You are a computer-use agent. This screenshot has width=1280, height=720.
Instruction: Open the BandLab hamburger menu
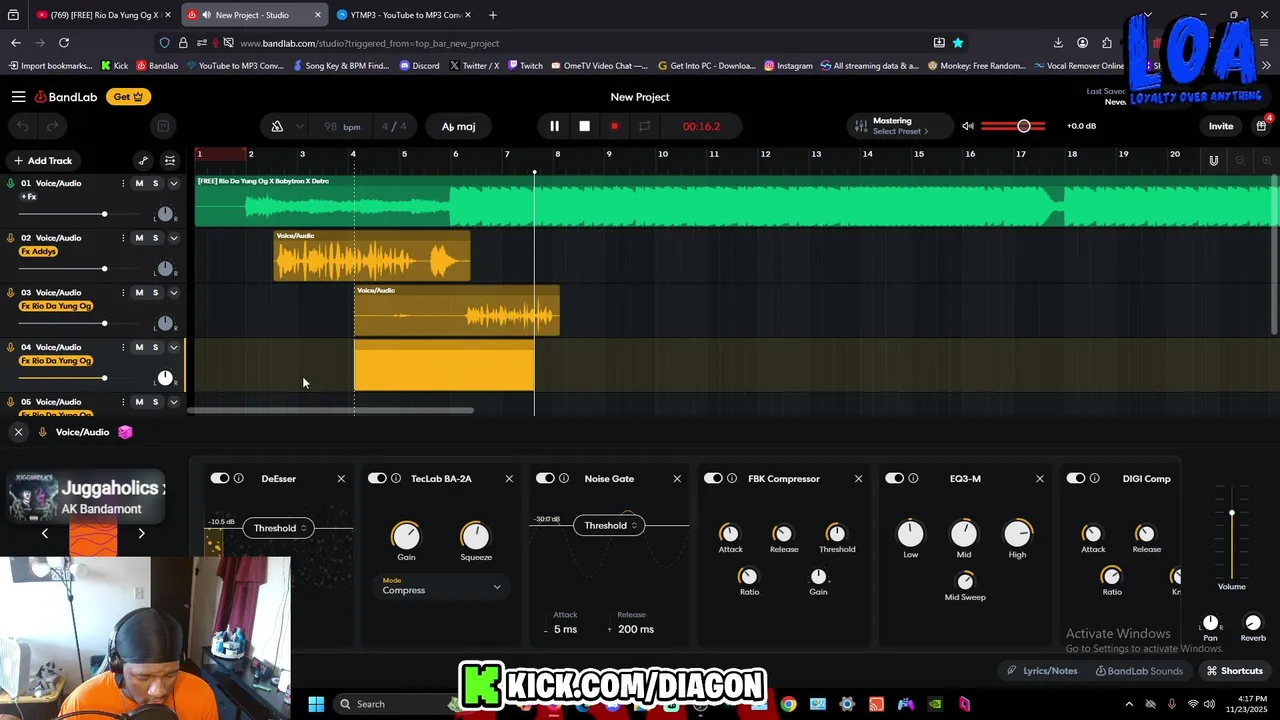click(x=18, y=97)
